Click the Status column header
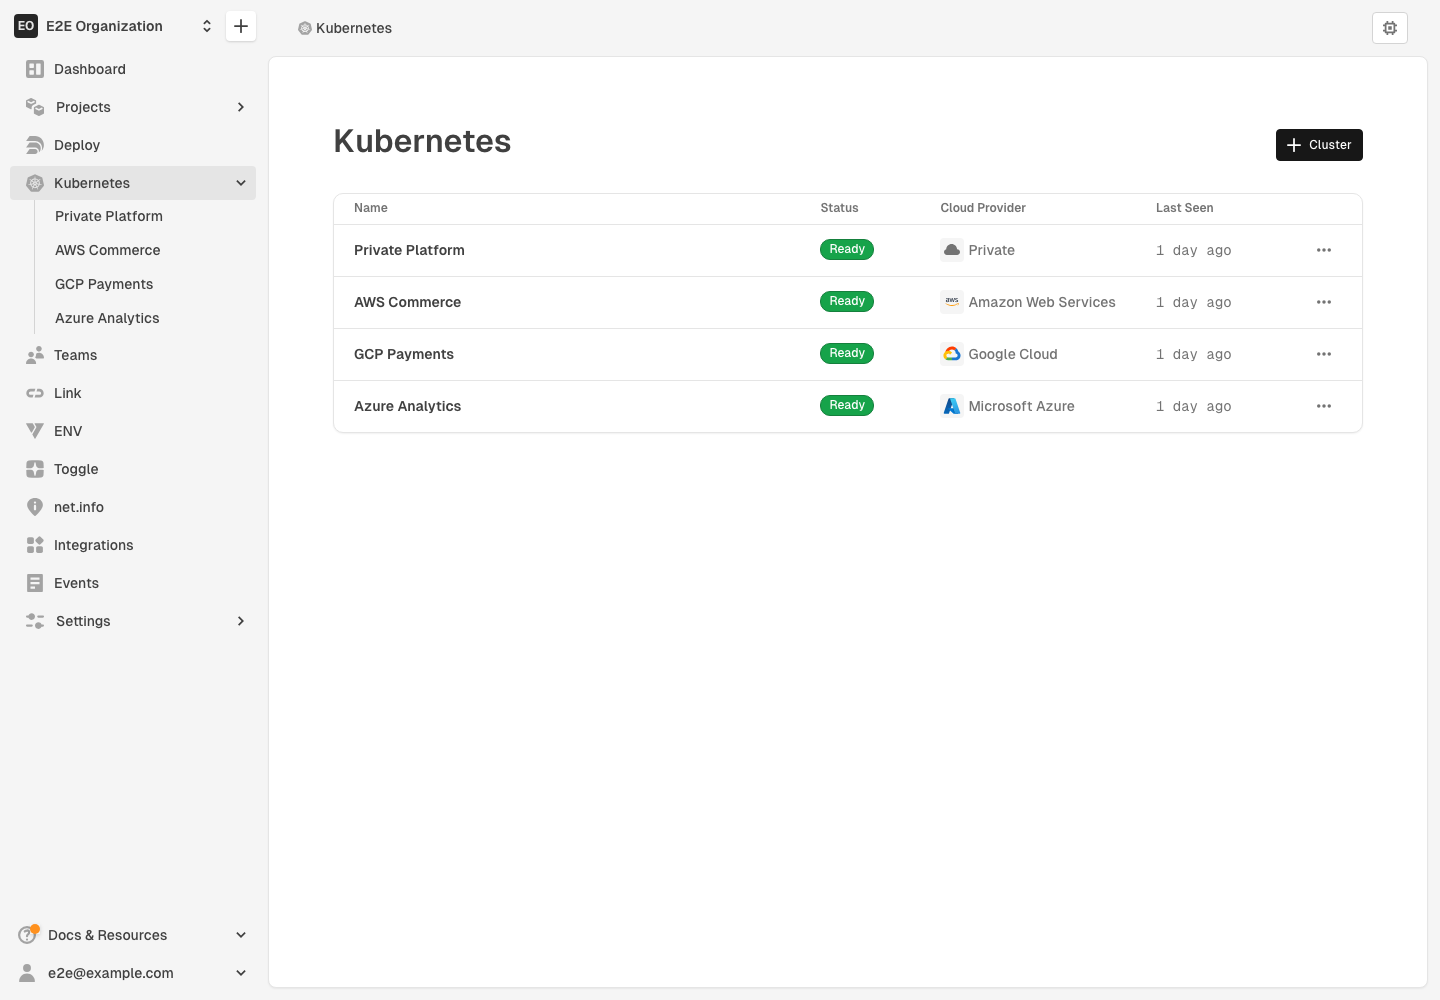Viewport: 1440px width, 1000px height. 839,208
